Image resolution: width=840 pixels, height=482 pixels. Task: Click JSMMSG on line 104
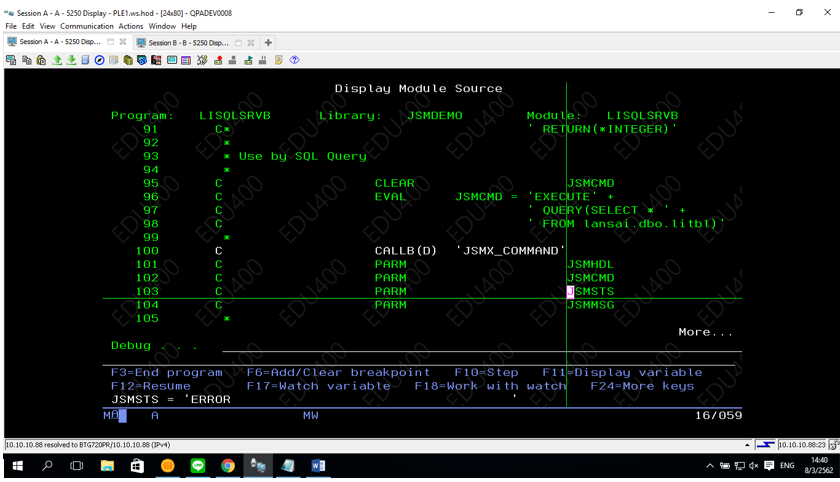(590, 305)
